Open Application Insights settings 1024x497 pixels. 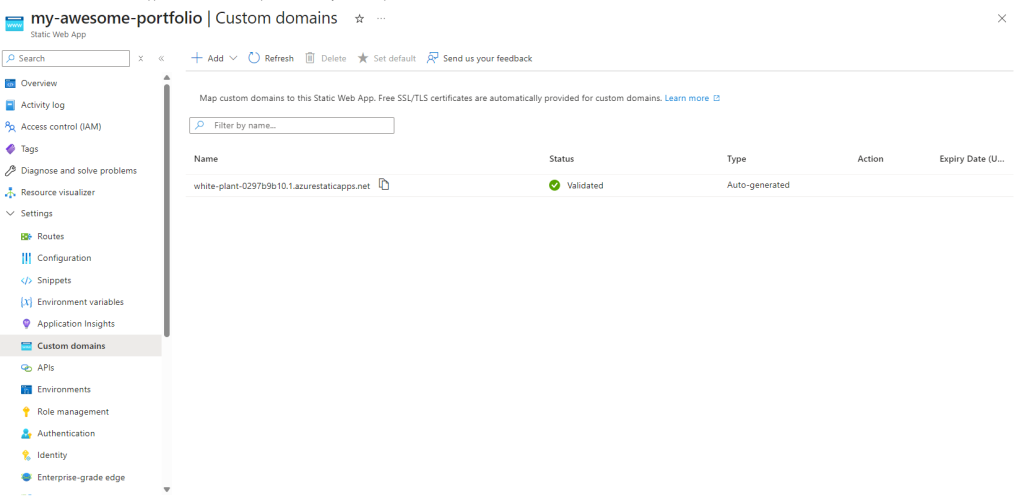tap(75, 324)
